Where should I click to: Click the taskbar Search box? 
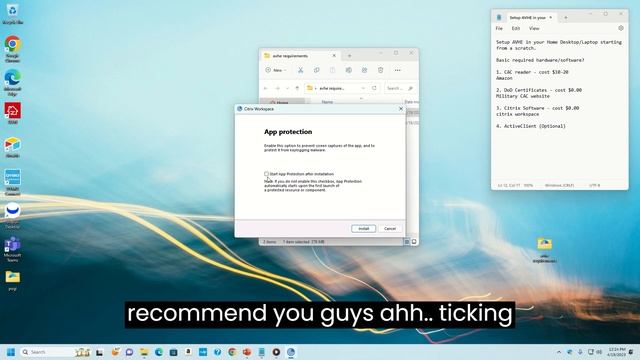click(55, 352)
